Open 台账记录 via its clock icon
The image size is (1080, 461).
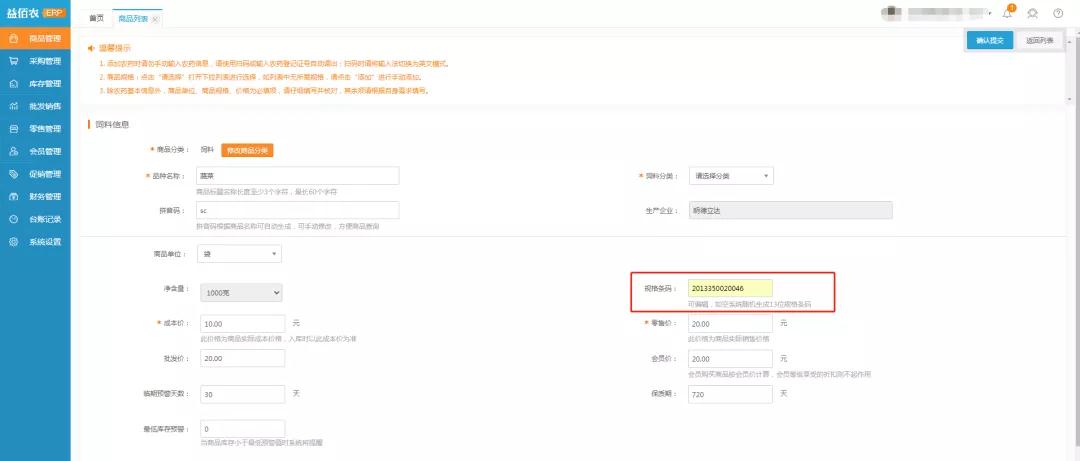pyautogui.click(x=13, y=219)
